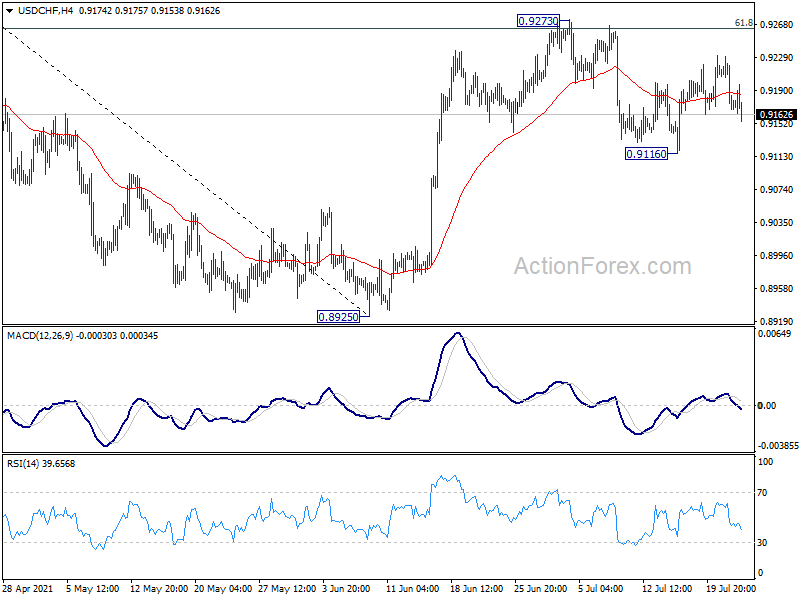
Task: Click the 27 May 12:00 time label
Action: point(287,589)
